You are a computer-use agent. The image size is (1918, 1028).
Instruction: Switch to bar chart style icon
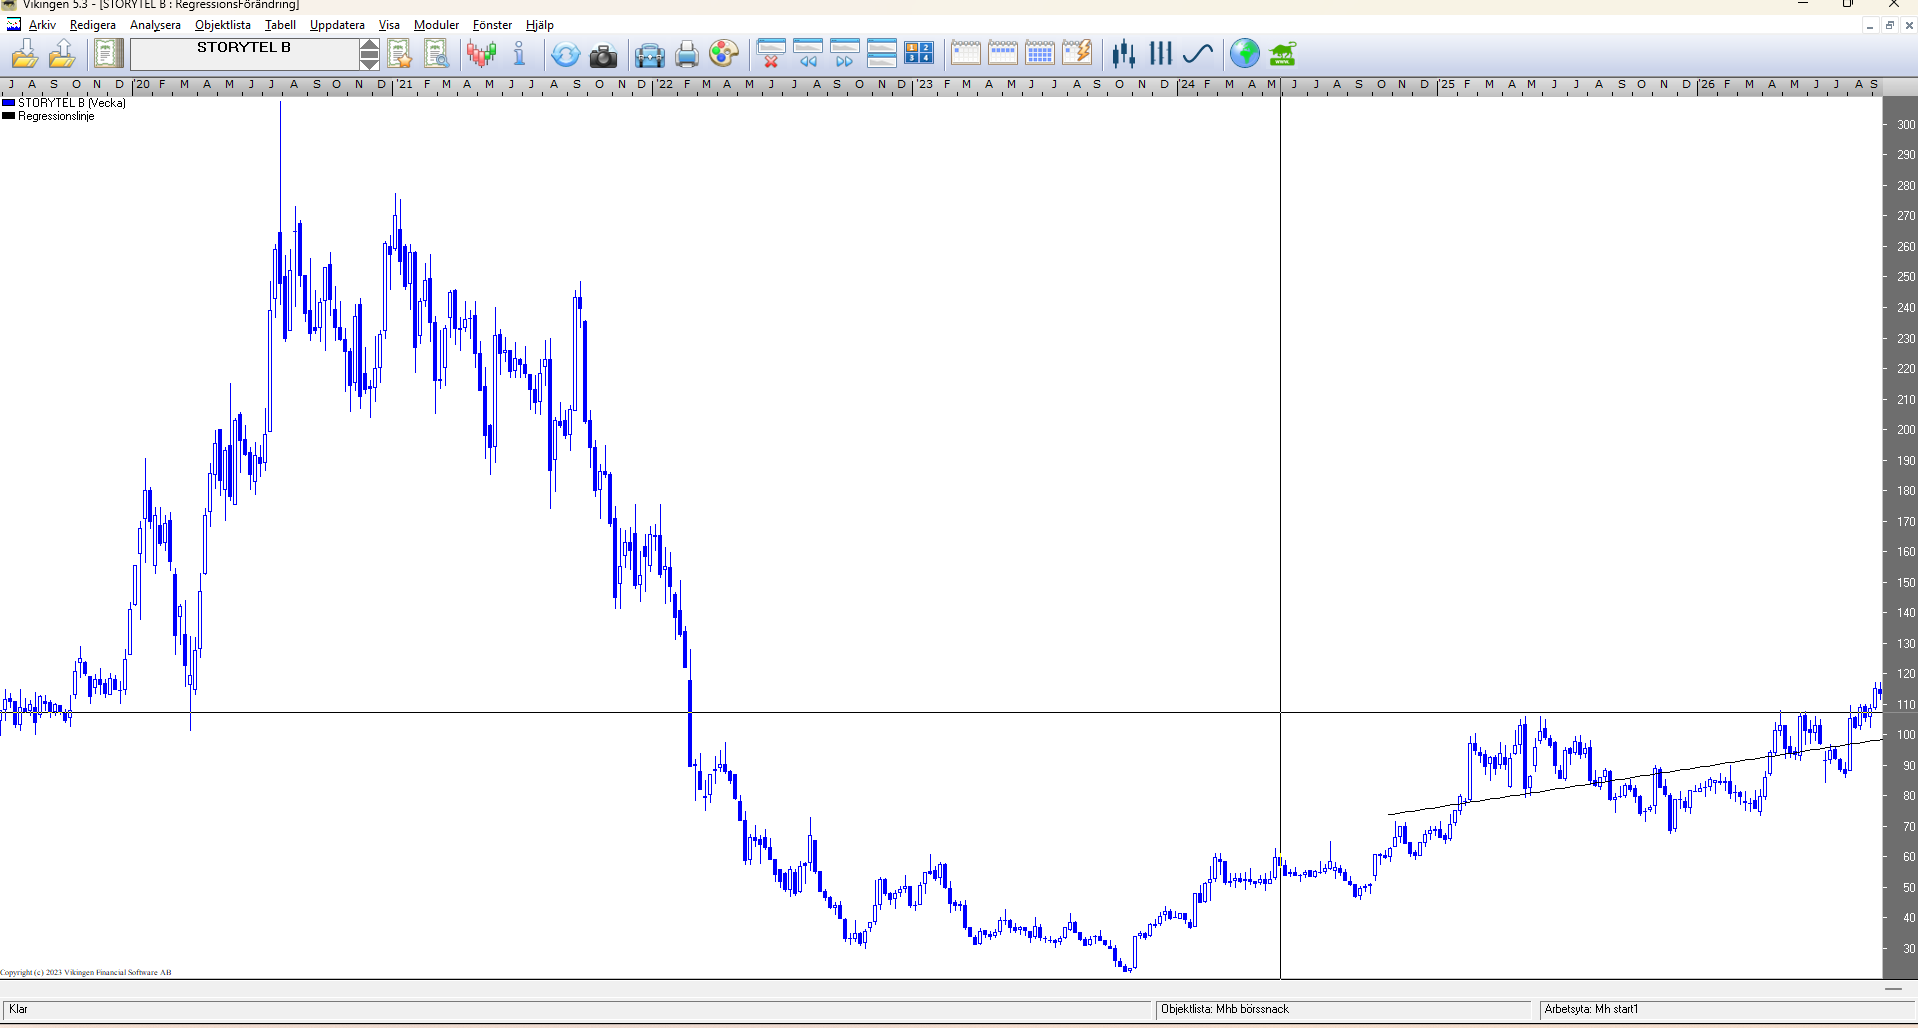(x=1161, y=54)
